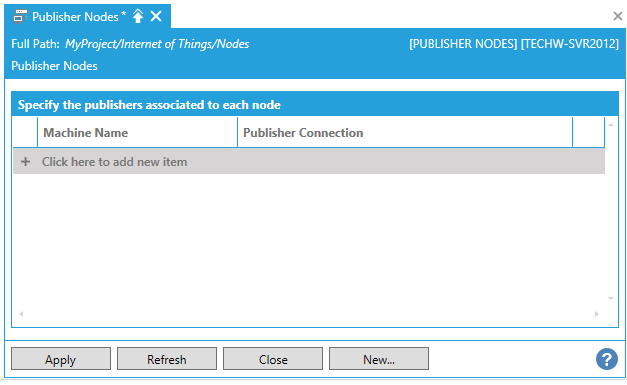The height and width of the screenshot is (385, 627).
Task: Close the Publisher Nodes tab
Action: [156, 16]
